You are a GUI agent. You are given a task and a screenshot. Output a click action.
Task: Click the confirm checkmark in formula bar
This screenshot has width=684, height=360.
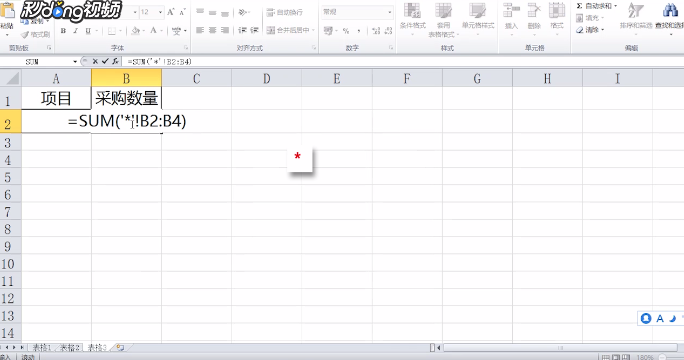[105, 62]
